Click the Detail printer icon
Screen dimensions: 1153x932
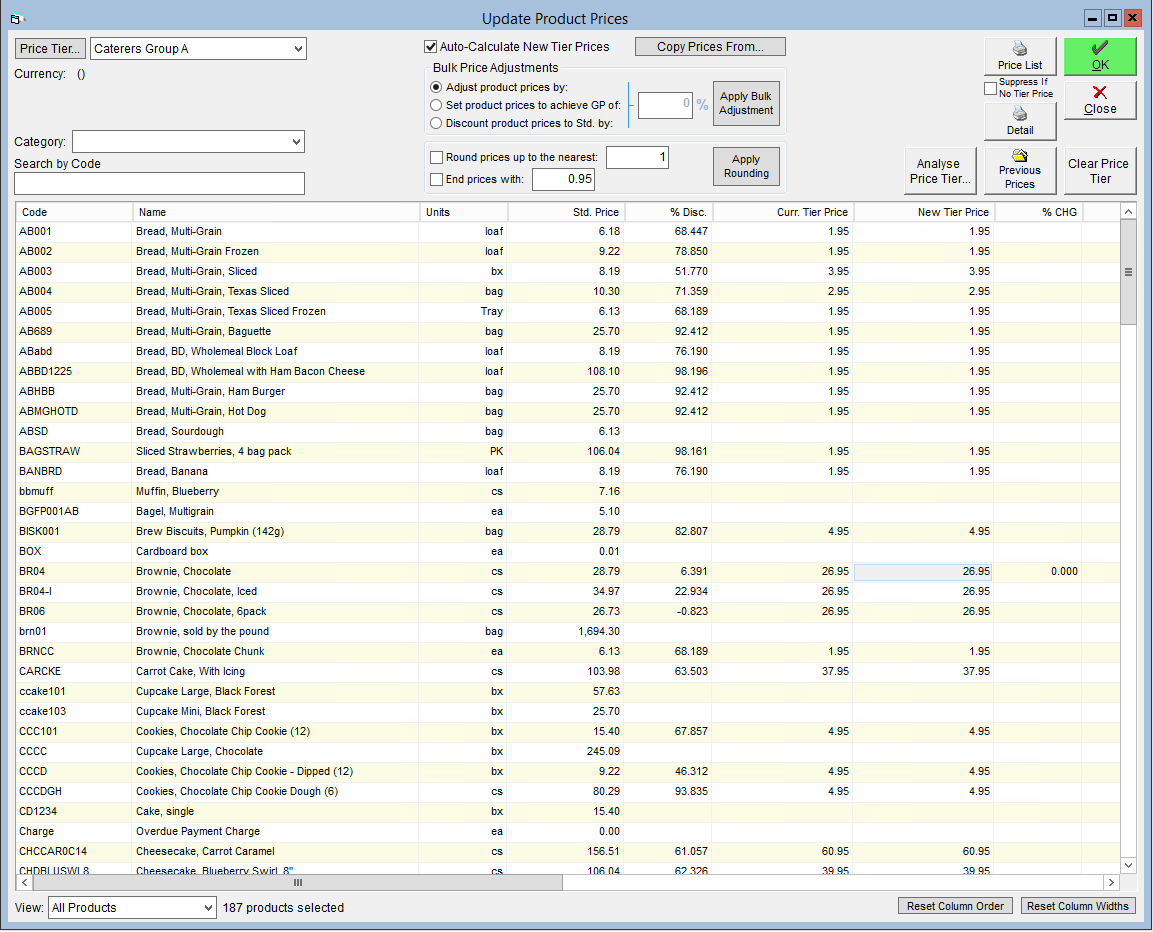coord(1020,114)
